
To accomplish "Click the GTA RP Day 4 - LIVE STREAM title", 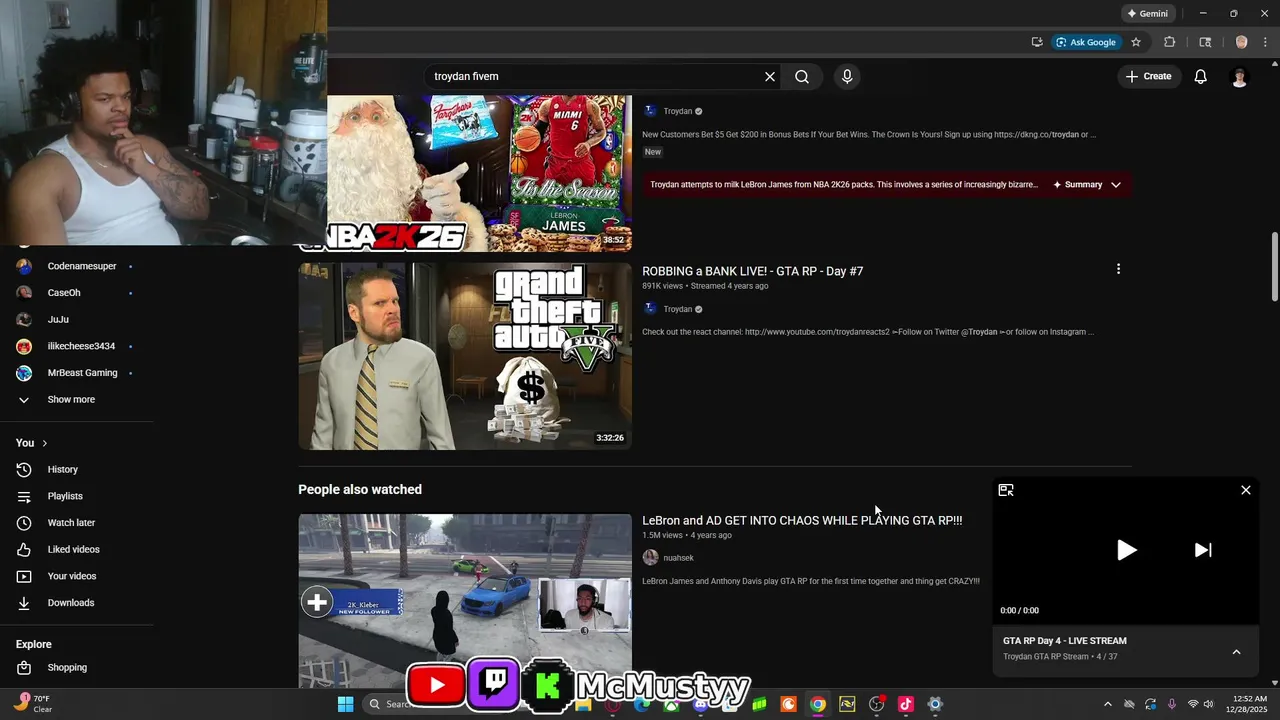I will [x=1065, y=641].
